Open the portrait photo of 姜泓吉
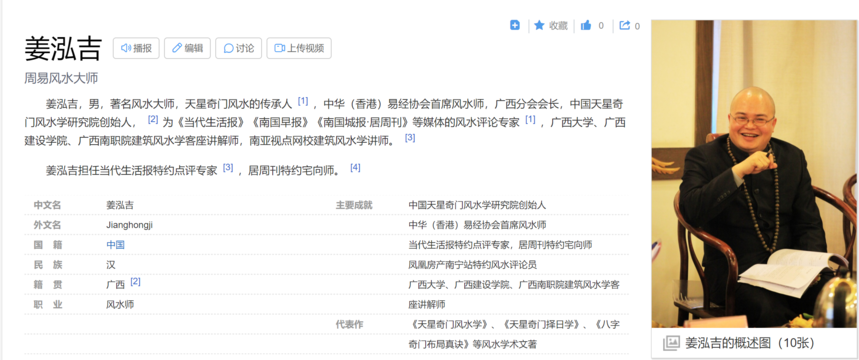 click(753, 174)
